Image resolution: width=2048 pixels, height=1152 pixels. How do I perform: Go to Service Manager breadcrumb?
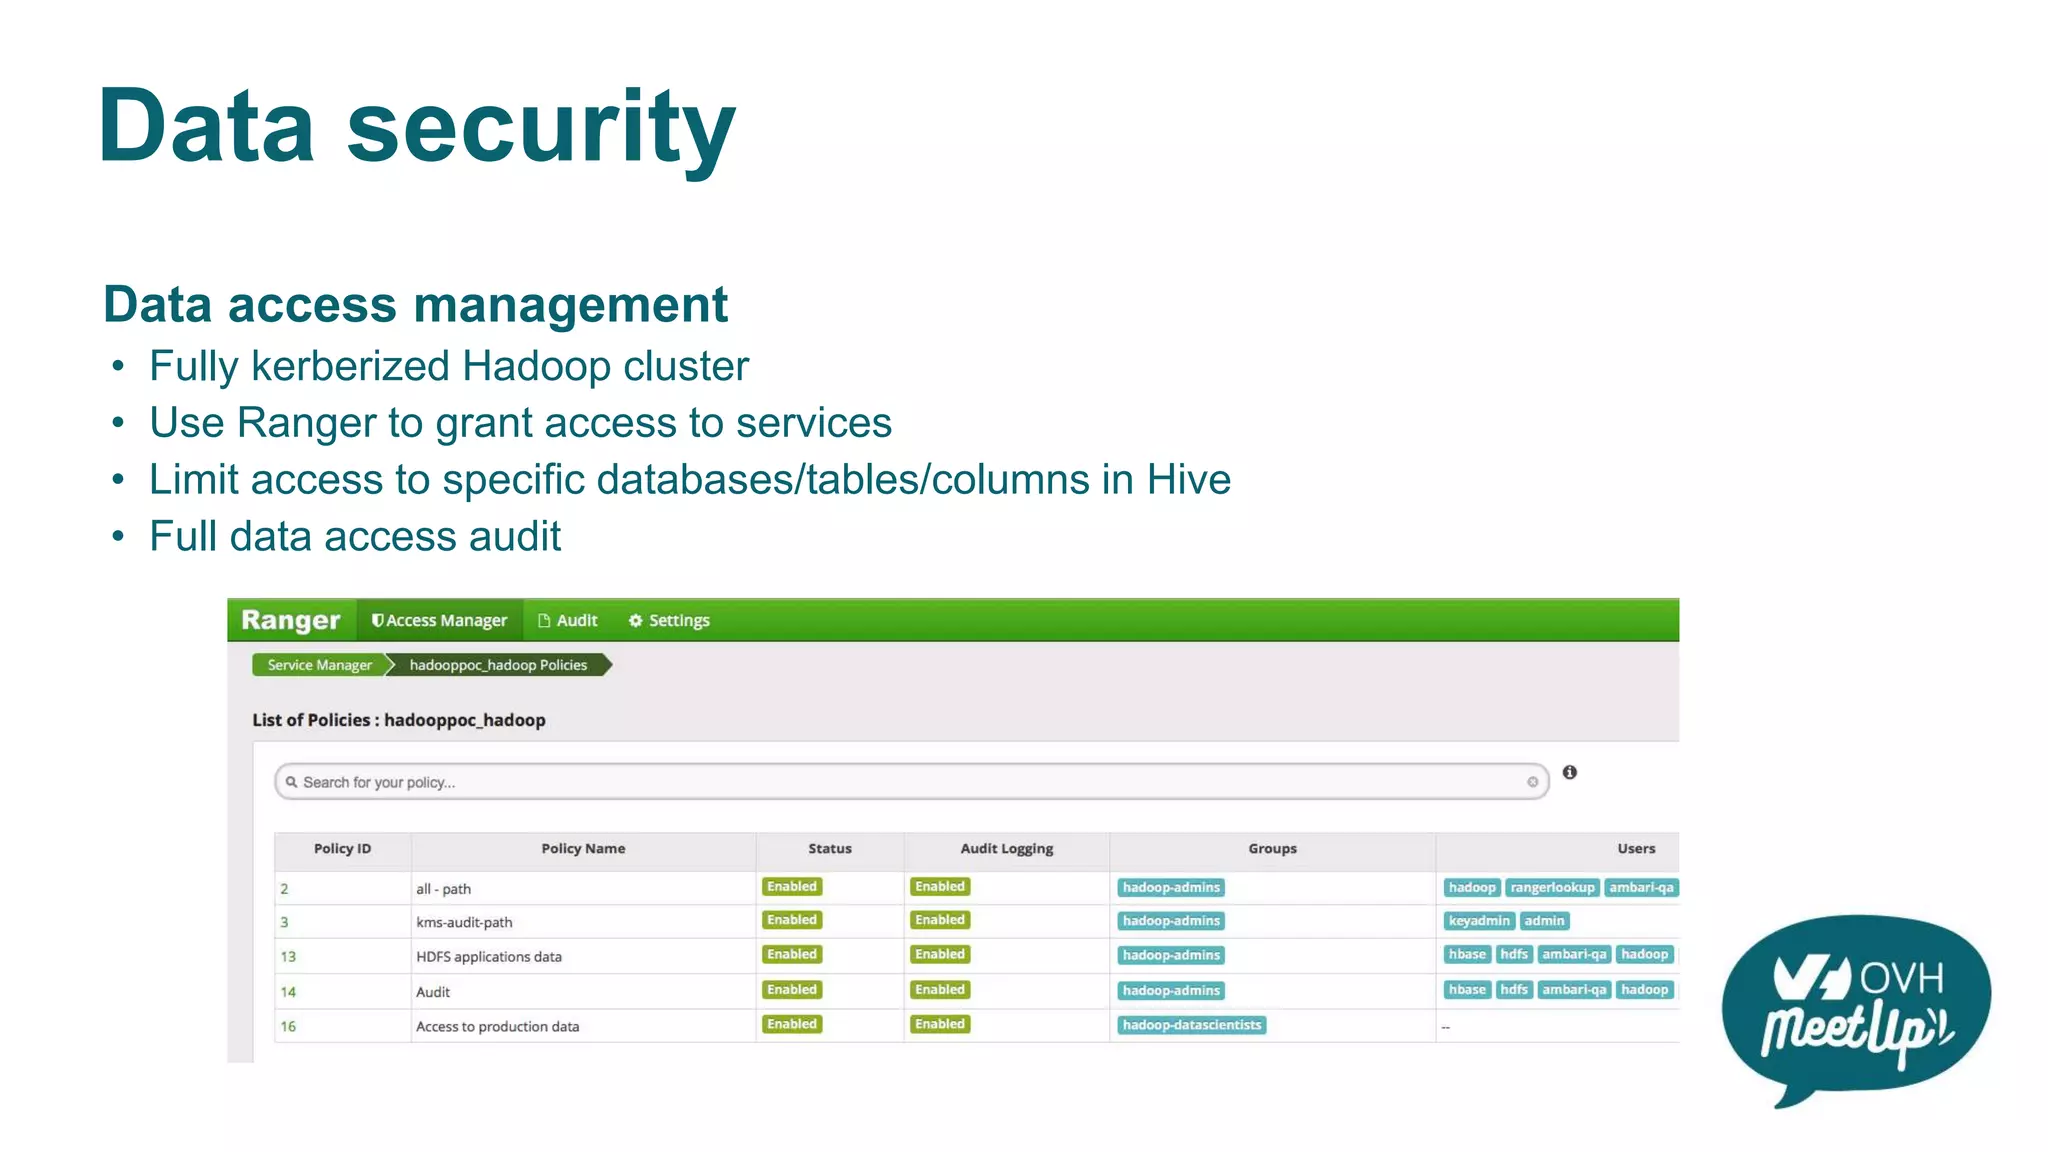pyautogui.click(x=319, y=665)
